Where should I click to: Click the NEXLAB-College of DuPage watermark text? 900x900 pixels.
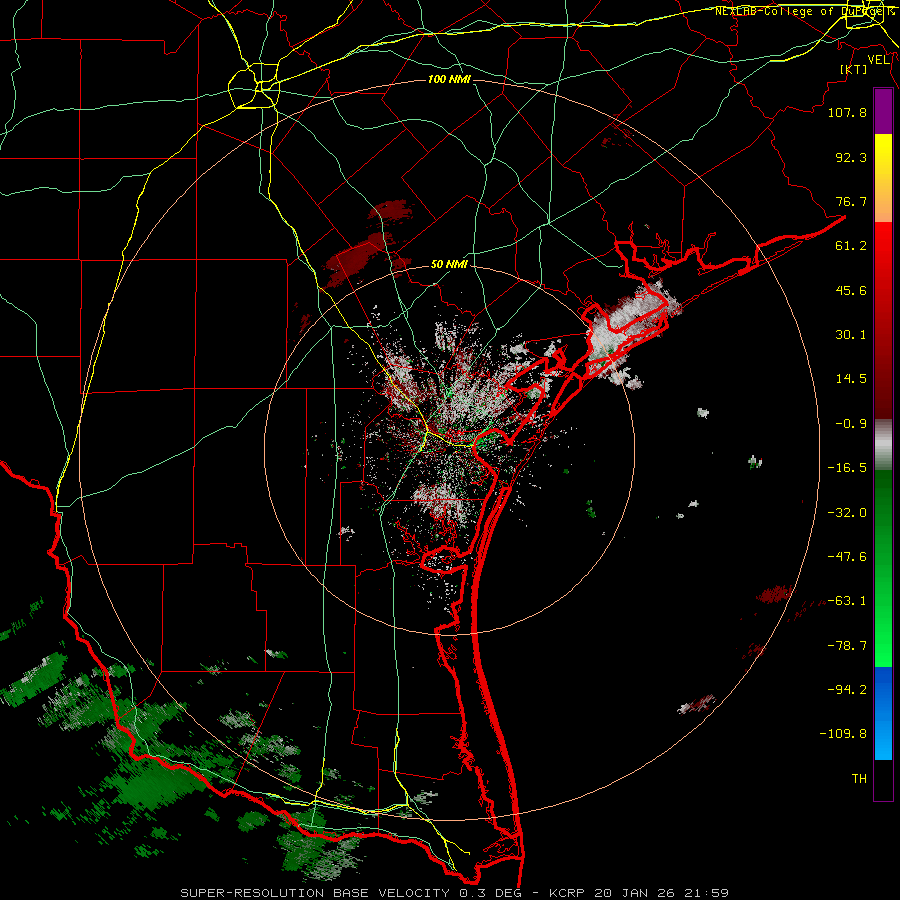coord(804,11)
